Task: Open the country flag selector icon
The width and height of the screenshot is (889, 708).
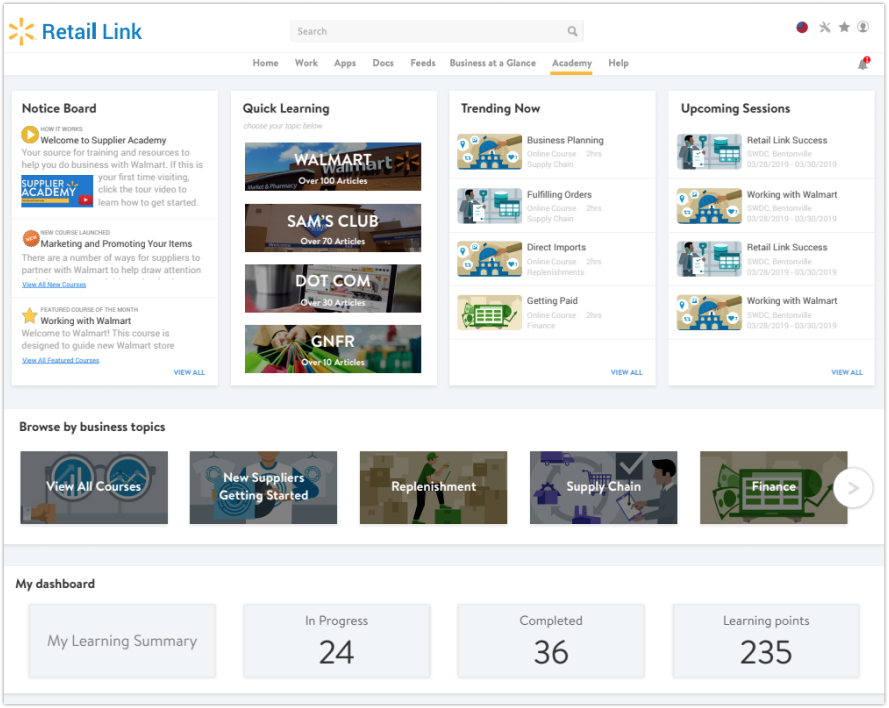Action: click(x=802, y=27)
